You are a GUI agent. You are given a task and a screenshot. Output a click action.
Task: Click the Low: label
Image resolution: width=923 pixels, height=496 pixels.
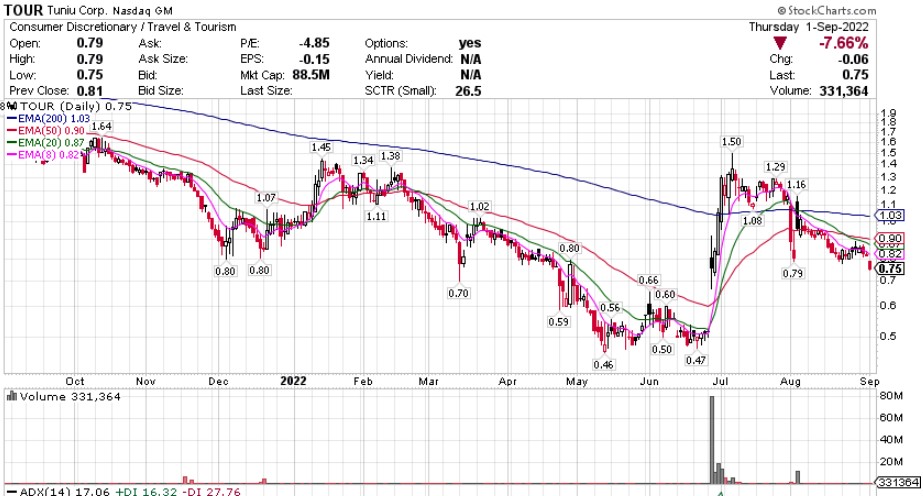(x=22, y=75)
